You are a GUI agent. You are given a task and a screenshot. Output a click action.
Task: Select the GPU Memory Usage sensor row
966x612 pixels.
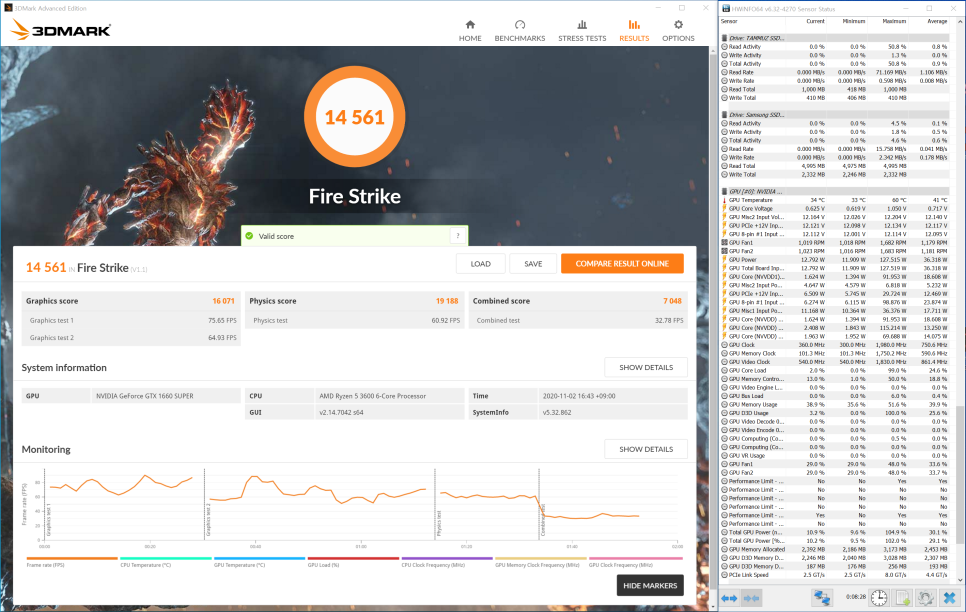[837, 405]
